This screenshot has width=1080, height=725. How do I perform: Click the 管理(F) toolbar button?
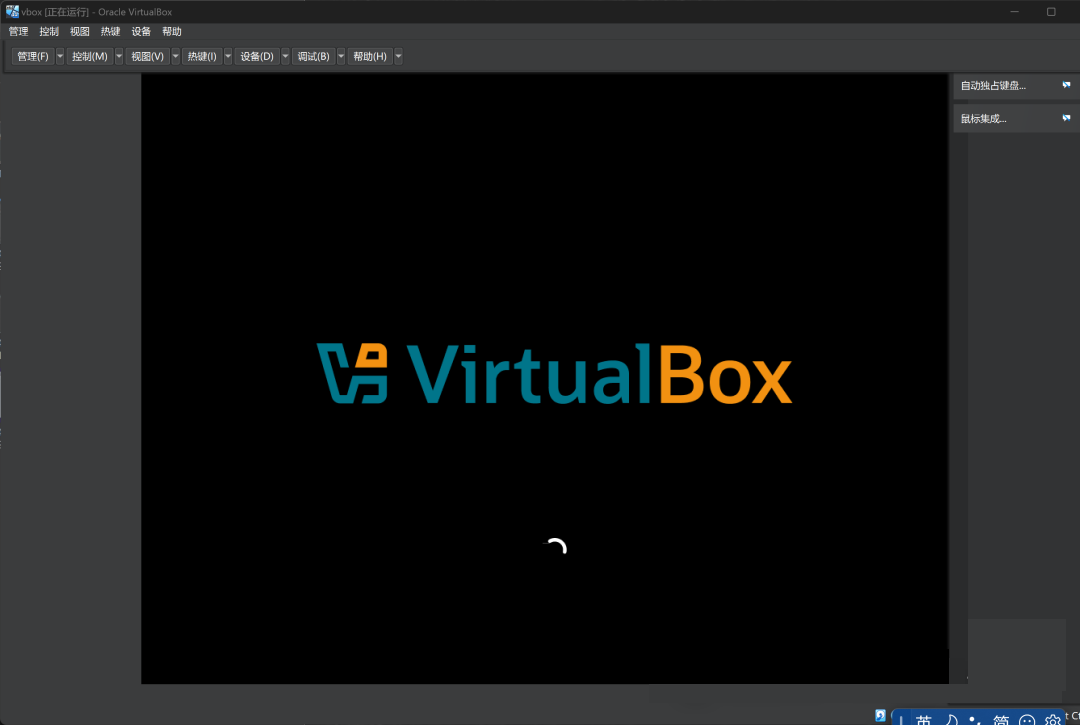click(x=33, y=56)
